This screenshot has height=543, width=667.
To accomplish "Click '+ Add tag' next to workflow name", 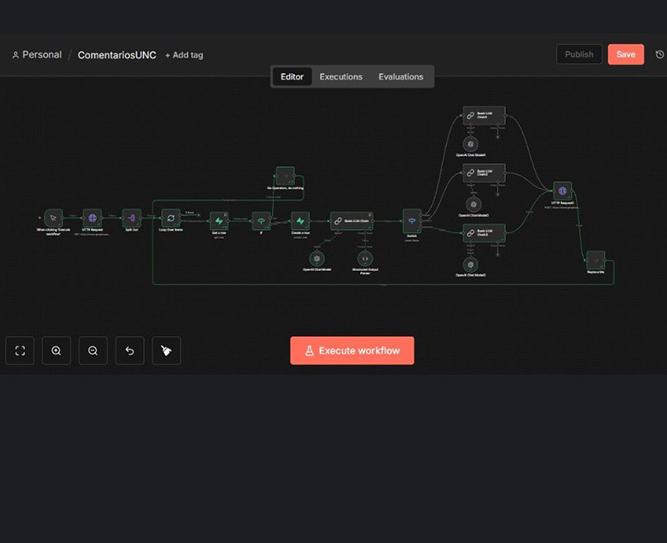I will click(184, 55).
